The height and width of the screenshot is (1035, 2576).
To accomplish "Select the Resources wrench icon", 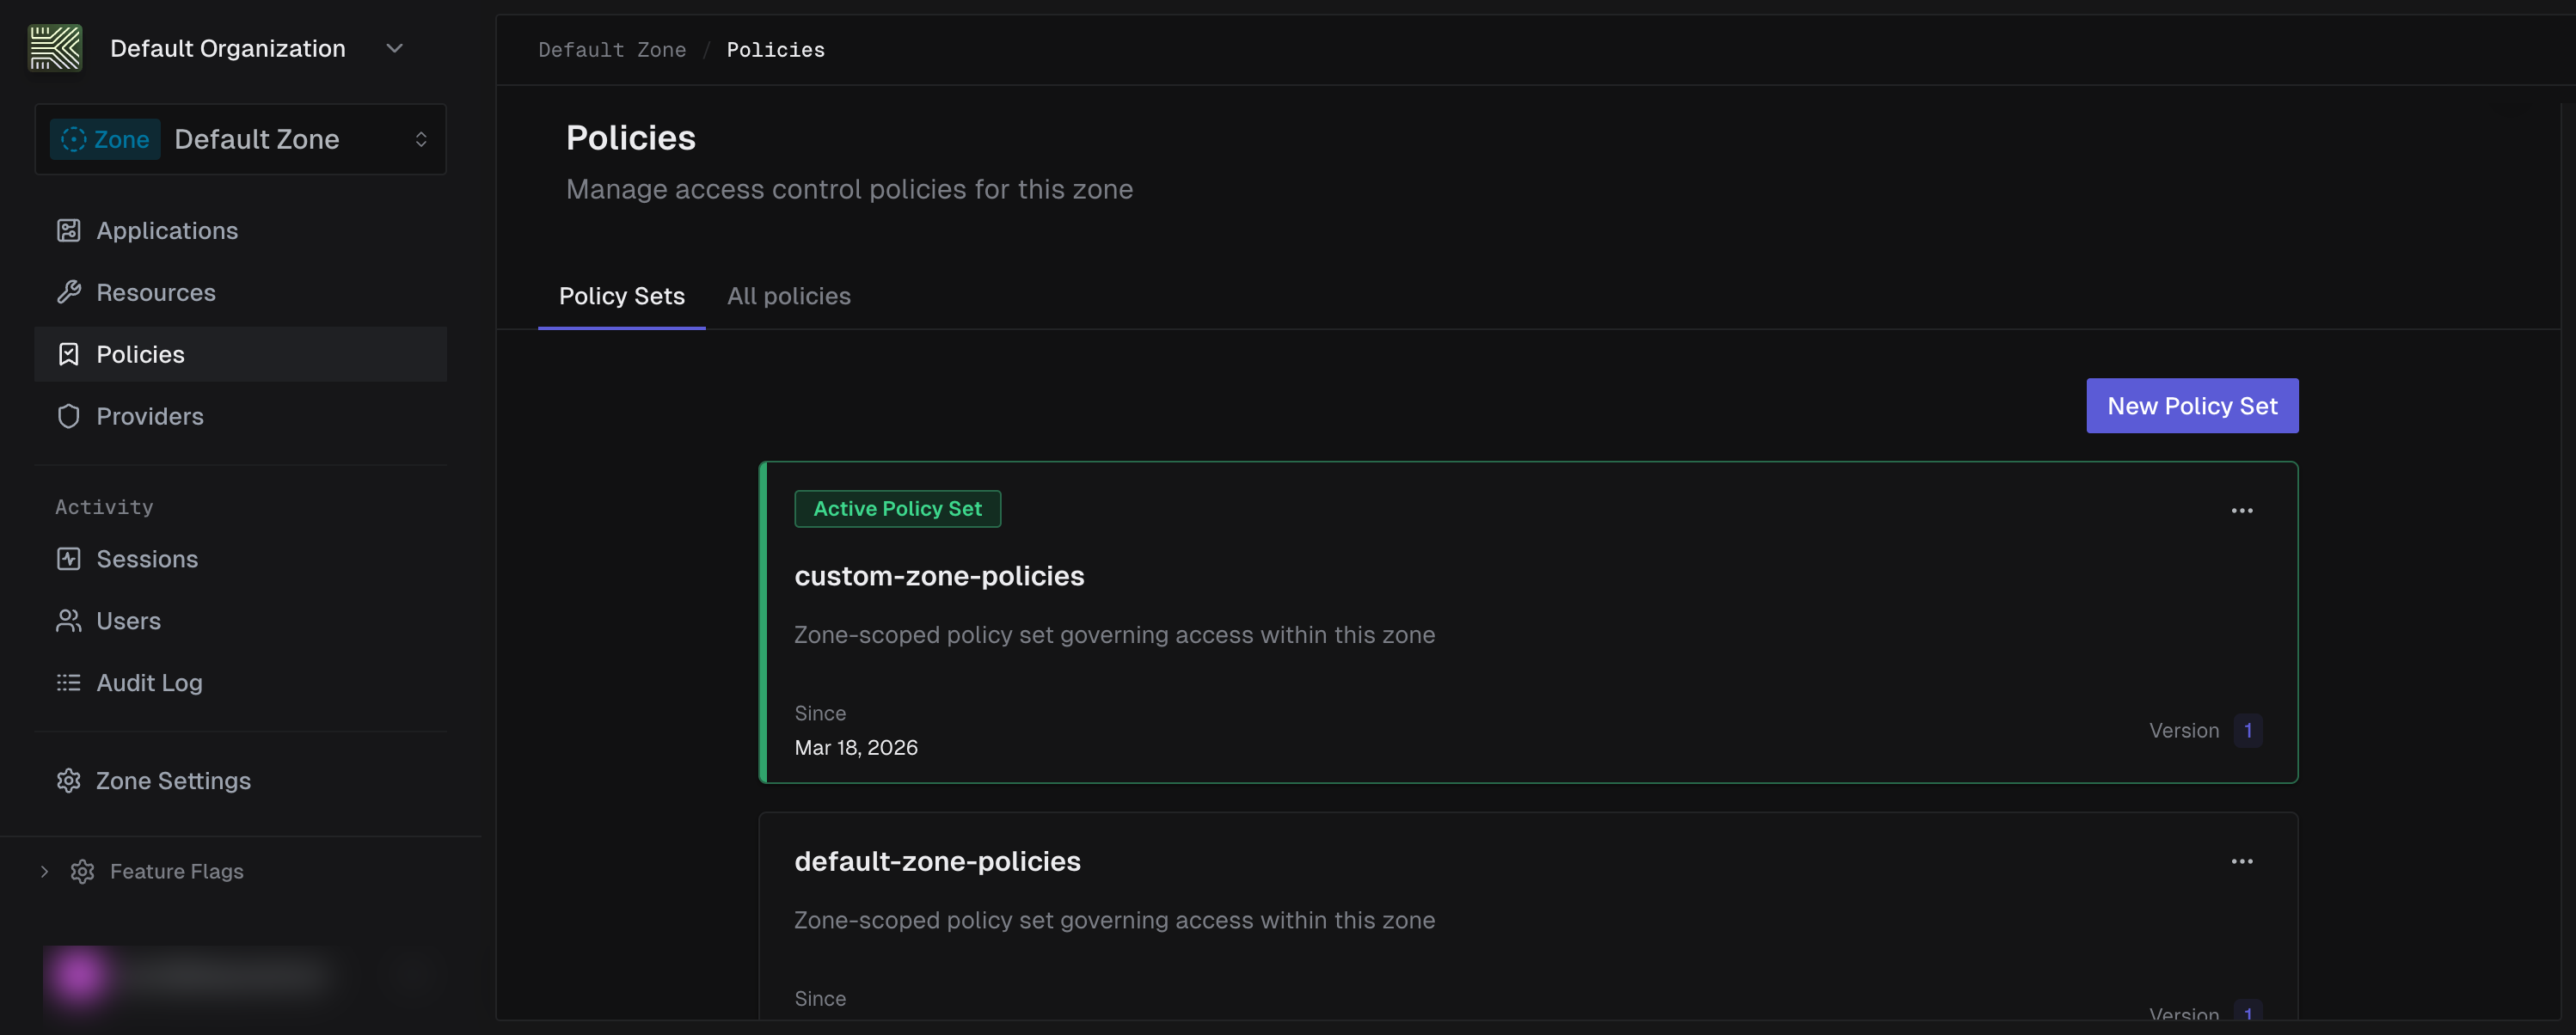I will pyautogui.click(x=68, y=292).
